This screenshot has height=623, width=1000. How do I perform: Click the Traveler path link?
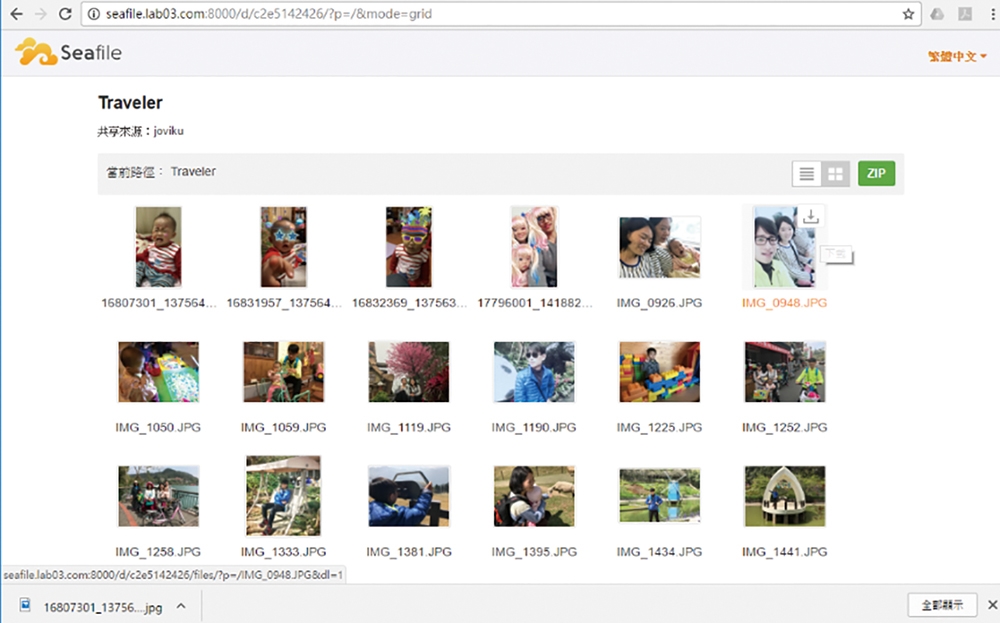click(x=193, y=172)
